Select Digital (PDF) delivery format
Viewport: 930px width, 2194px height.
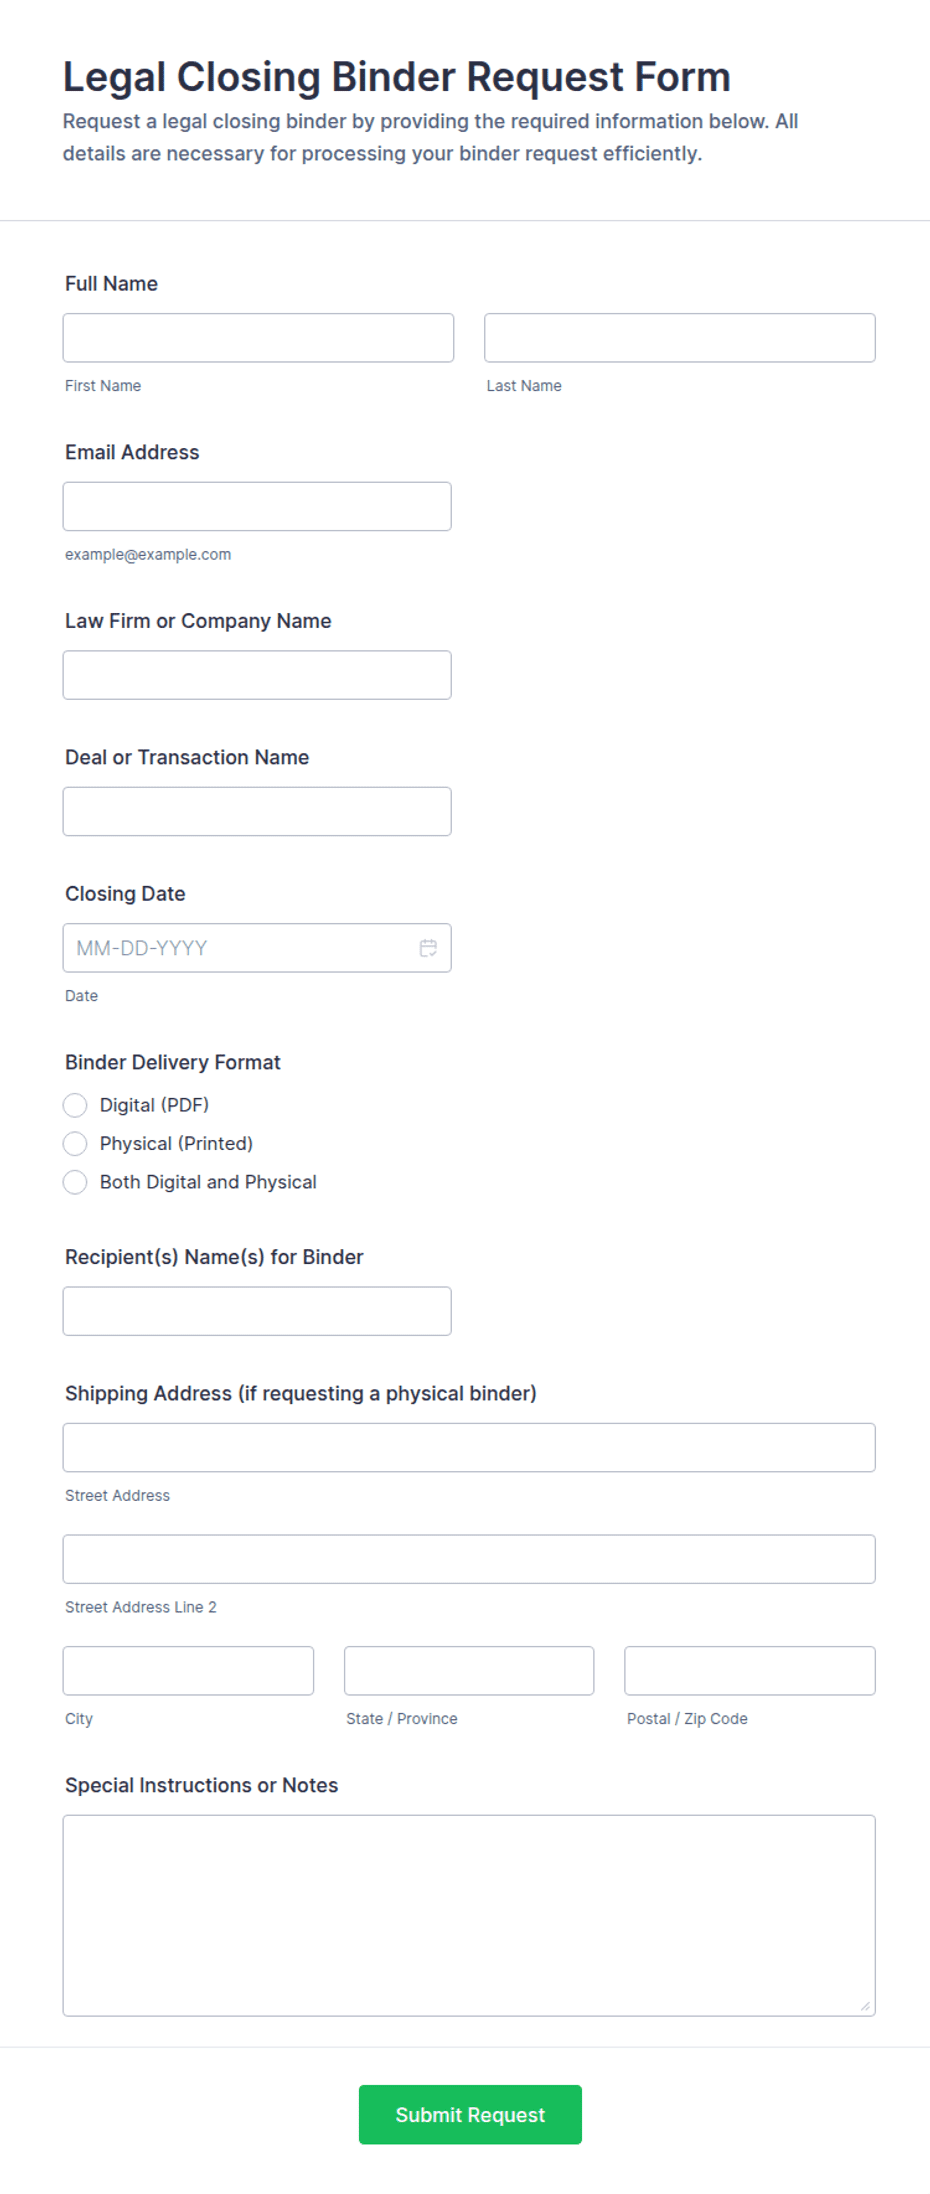(x=75, y=1105)
